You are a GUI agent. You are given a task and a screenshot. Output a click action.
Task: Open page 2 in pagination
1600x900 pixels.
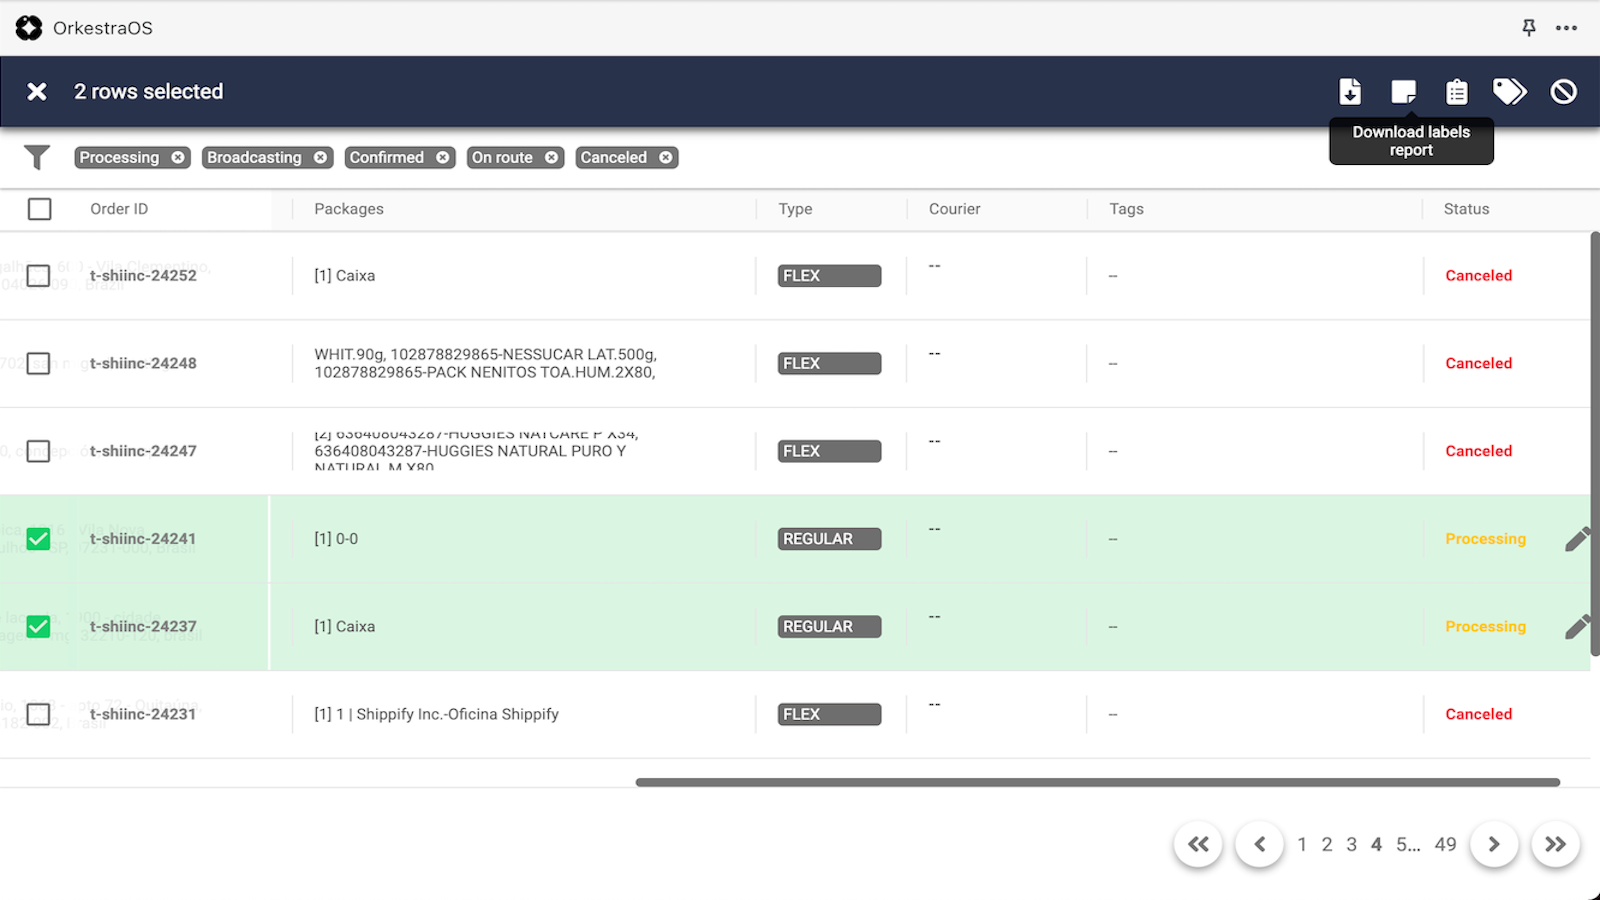pyautogui.click(x=1327, y=845)
